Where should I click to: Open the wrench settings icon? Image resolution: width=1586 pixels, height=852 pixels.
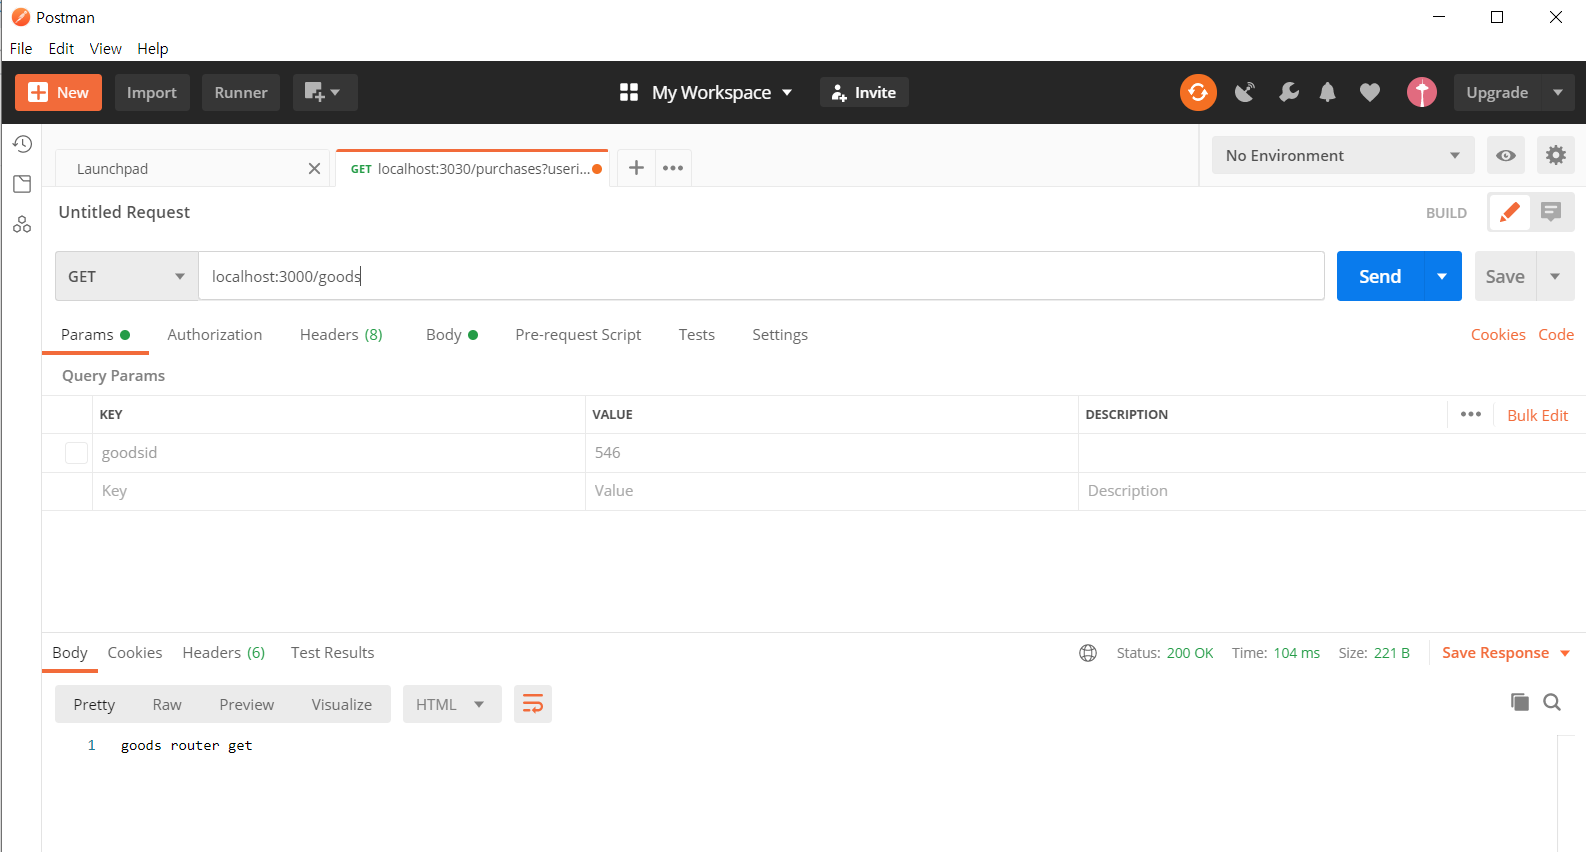tap(1289, 92)
